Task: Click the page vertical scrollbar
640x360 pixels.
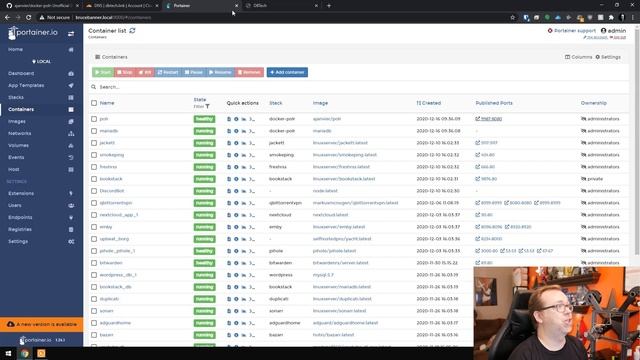Action: 637,143
